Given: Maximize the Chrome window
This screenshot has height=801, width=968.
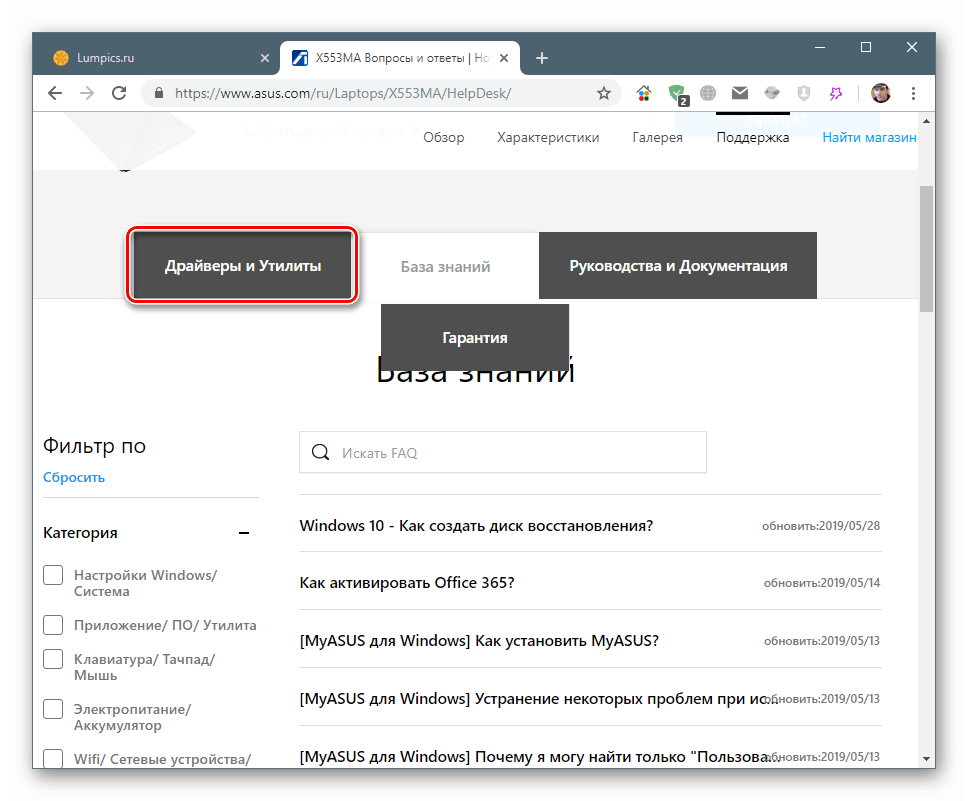Looking at the screenshot, I should [x=866, y=48].
